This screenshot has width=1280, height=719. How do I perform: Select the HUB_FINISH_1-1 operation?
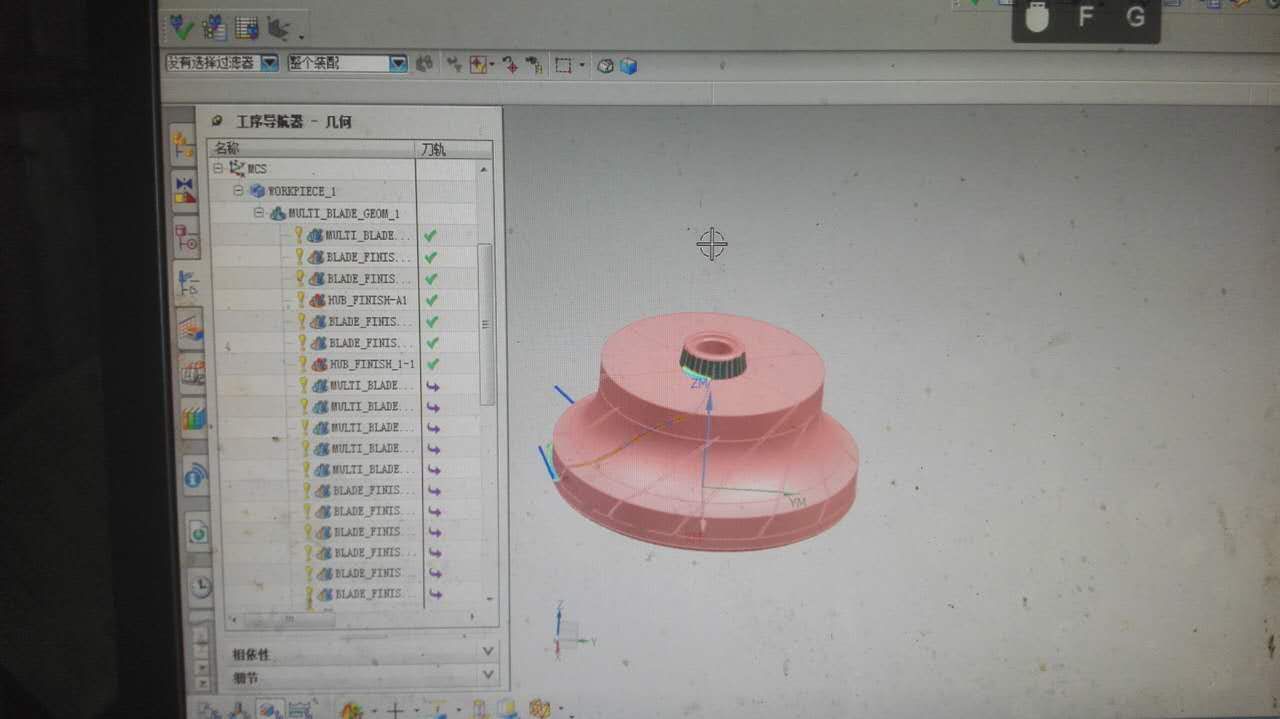(371, 365)
